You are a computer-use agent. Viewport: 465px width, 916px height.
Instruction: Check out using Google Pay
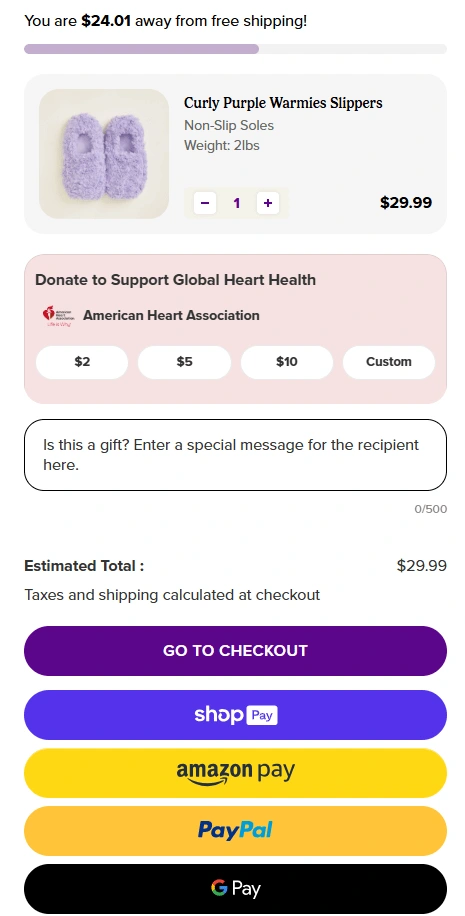point(235,889)
